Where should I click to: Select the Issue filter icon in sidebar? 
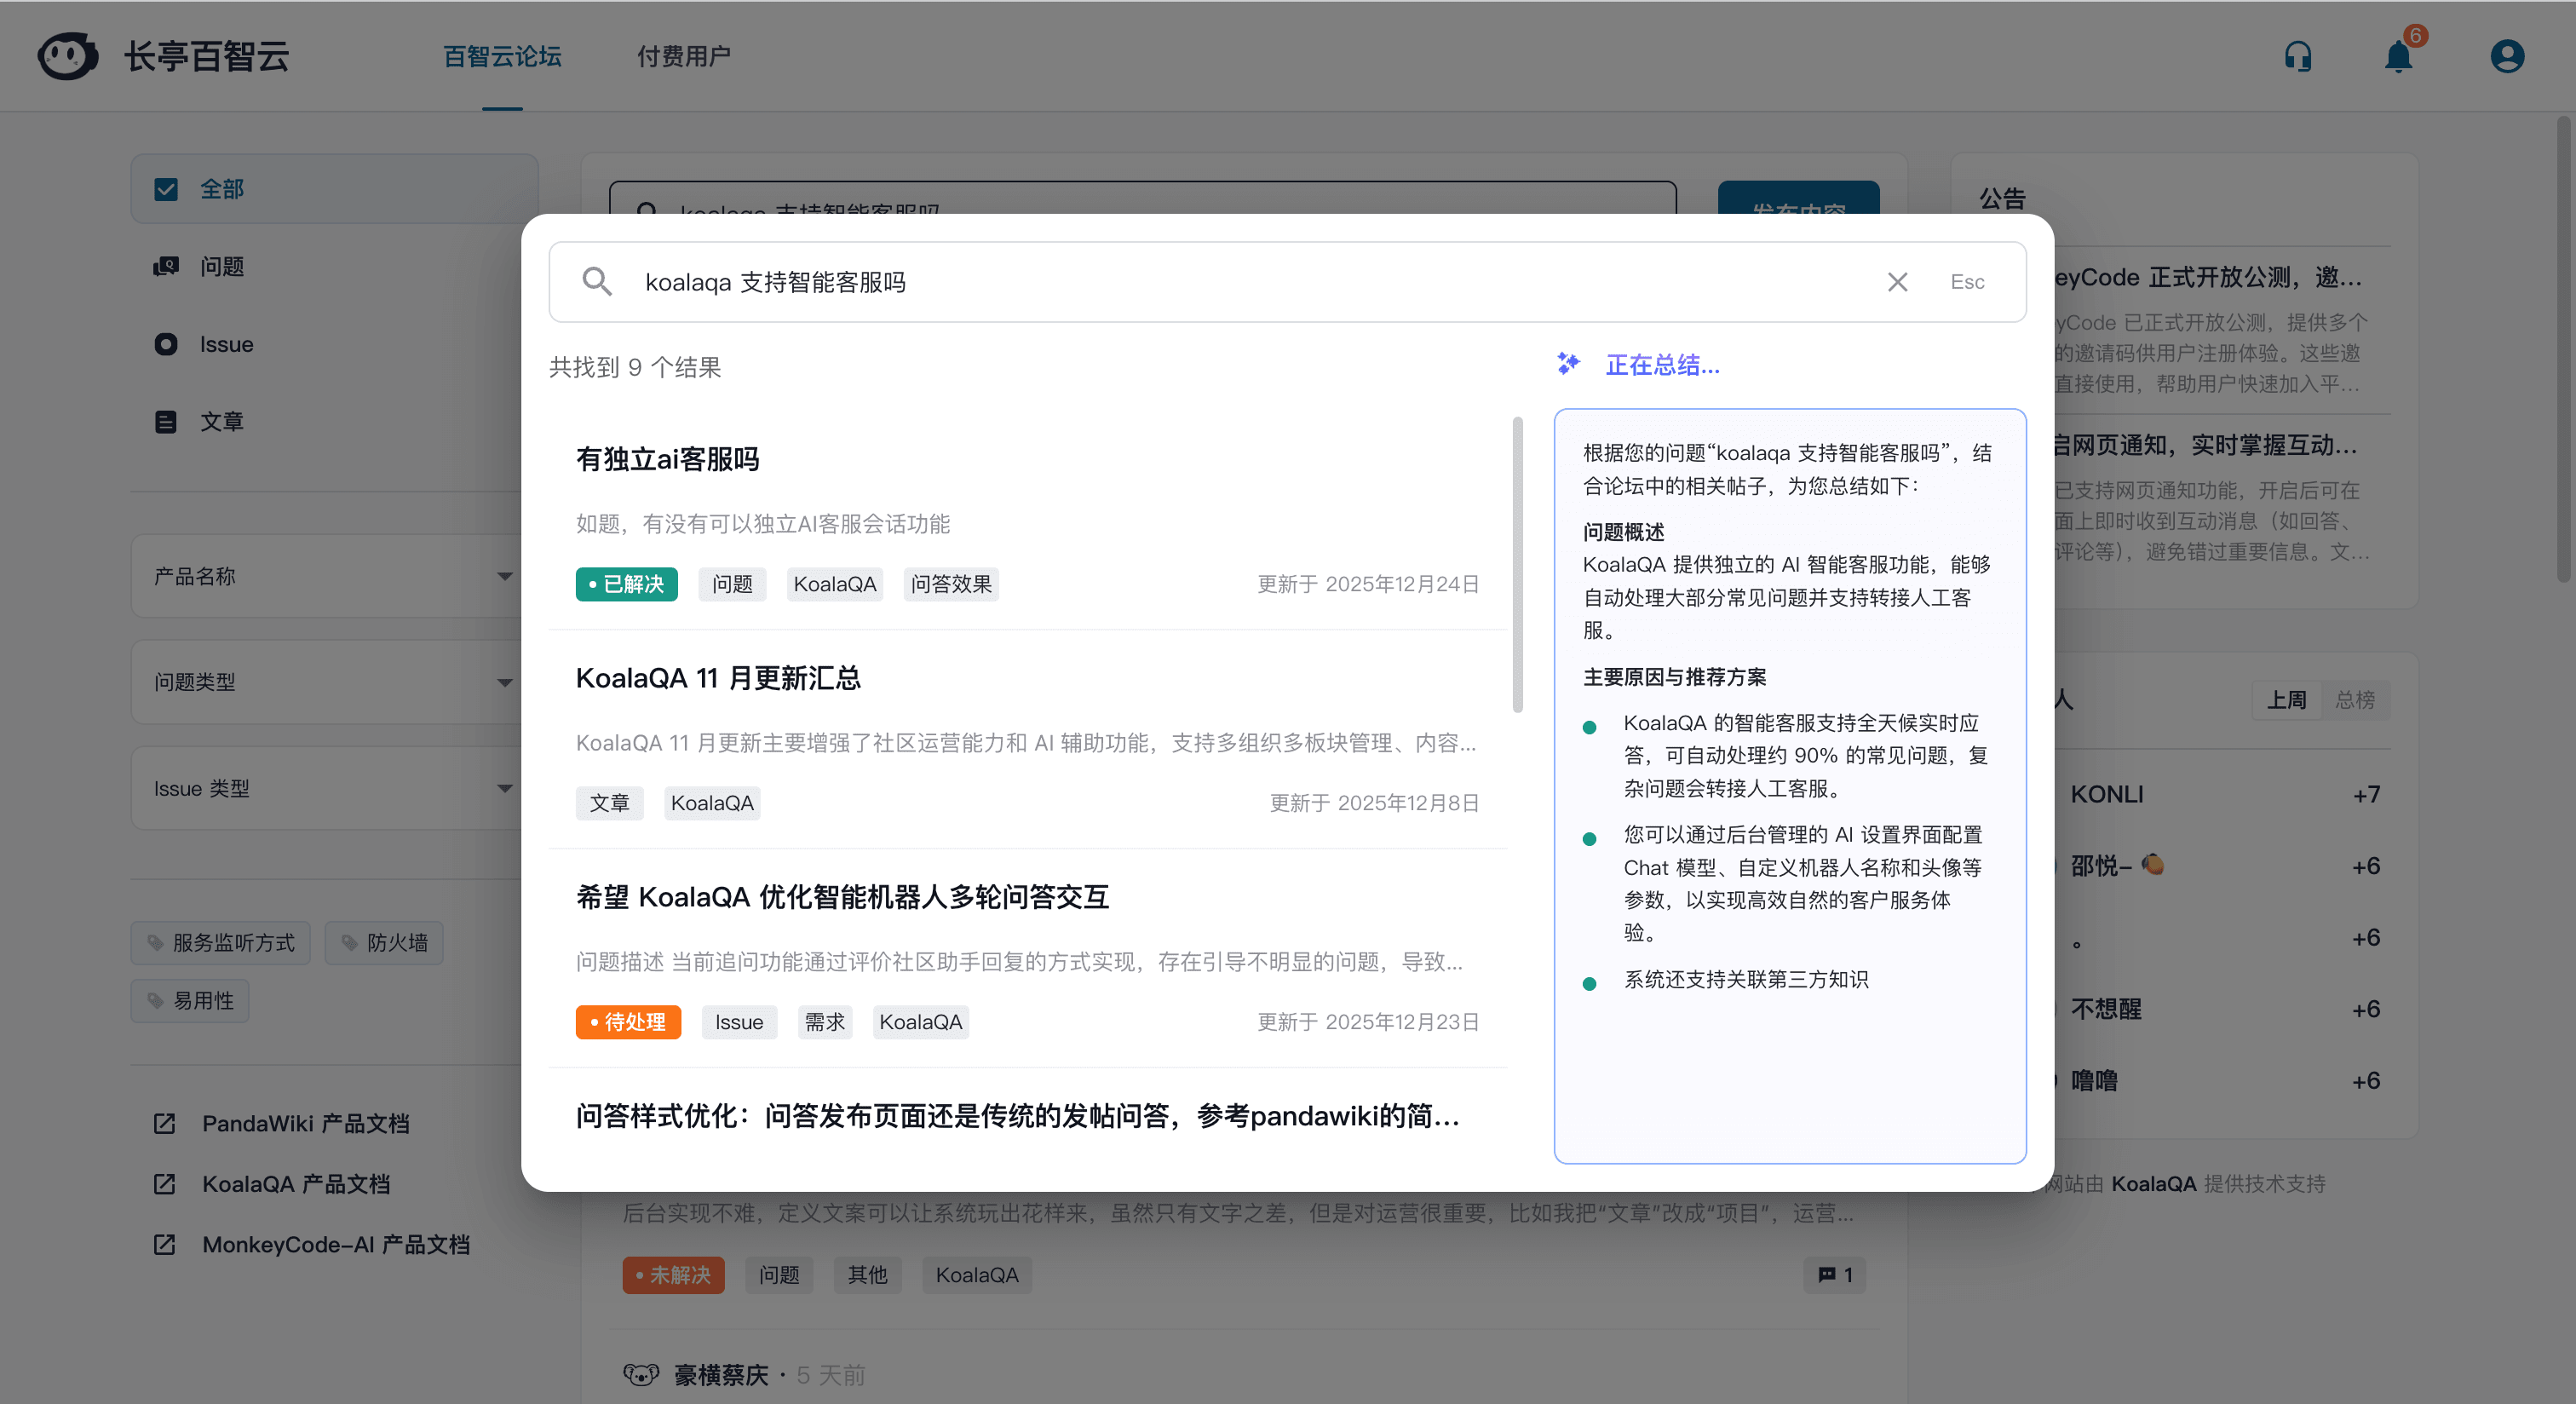tap(166, 344)
